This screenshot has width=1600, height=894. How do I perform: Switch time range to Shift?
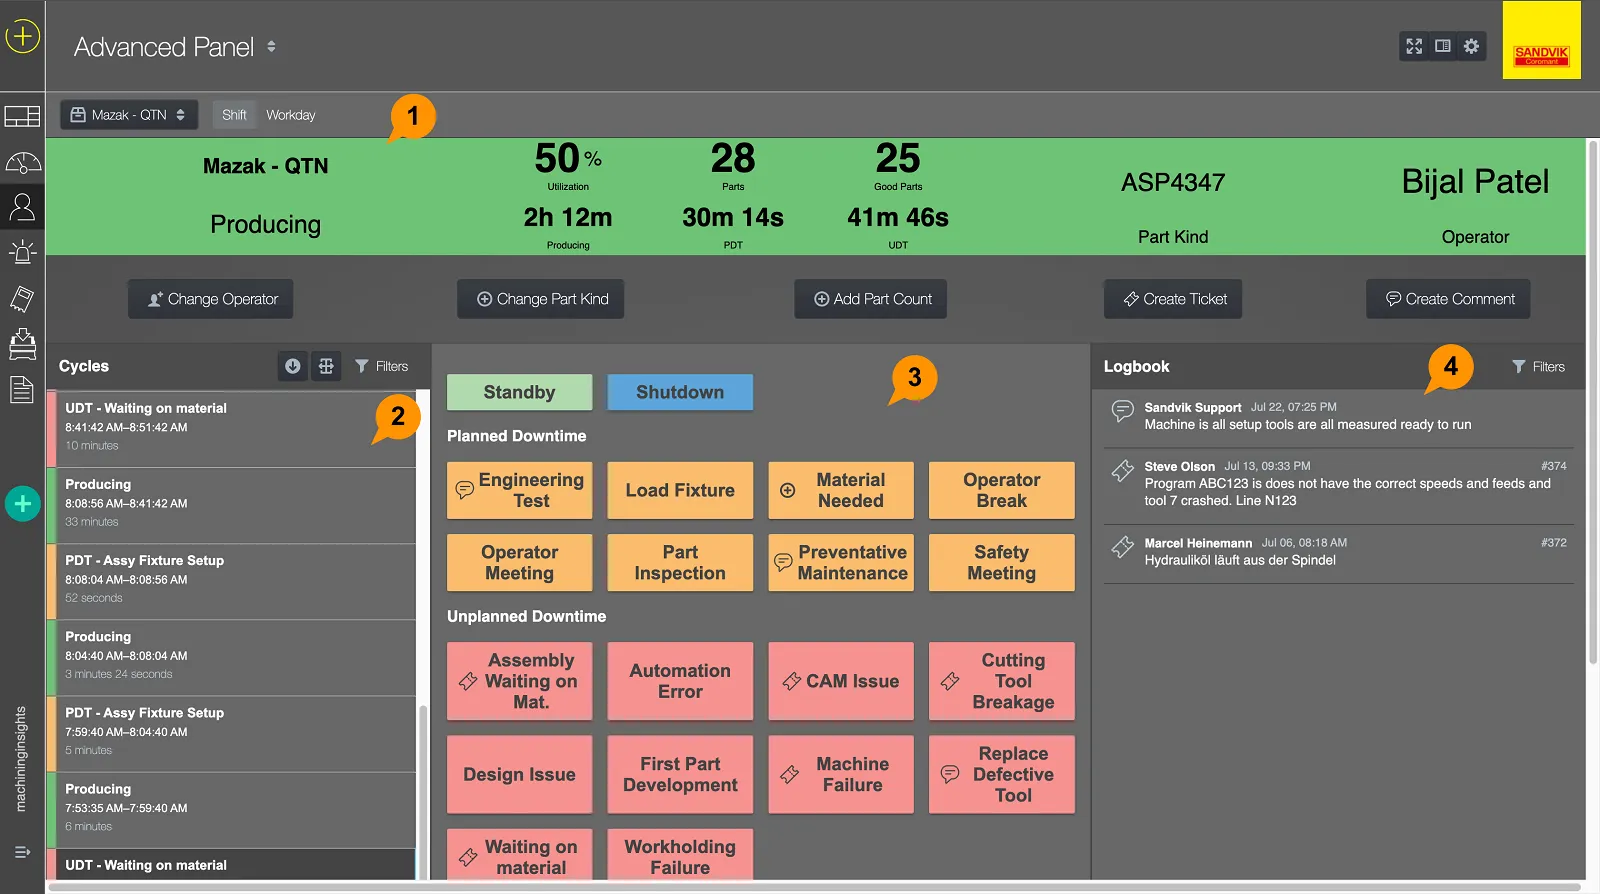pos(234,115)
